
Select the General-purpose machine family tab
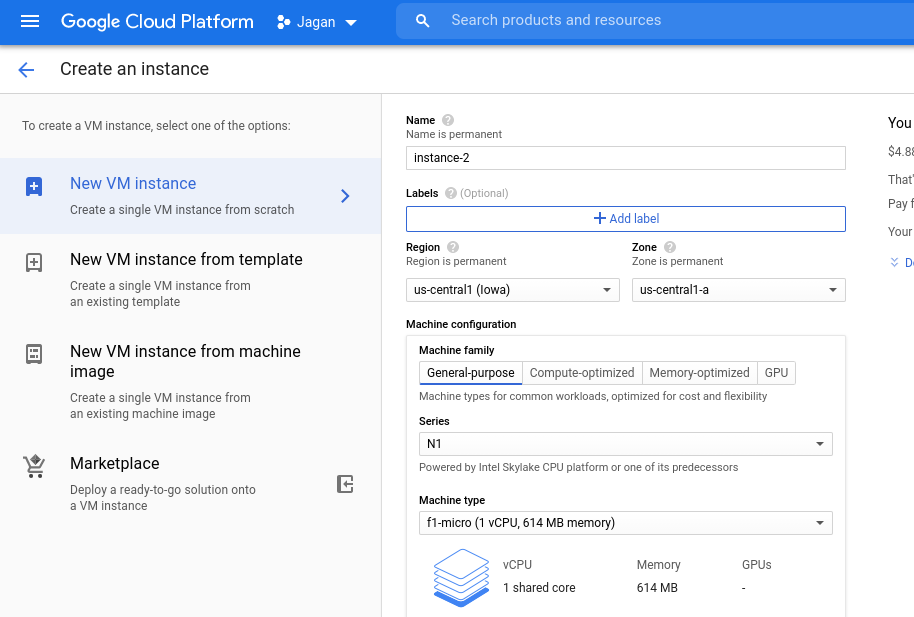[x=470, y=373]
